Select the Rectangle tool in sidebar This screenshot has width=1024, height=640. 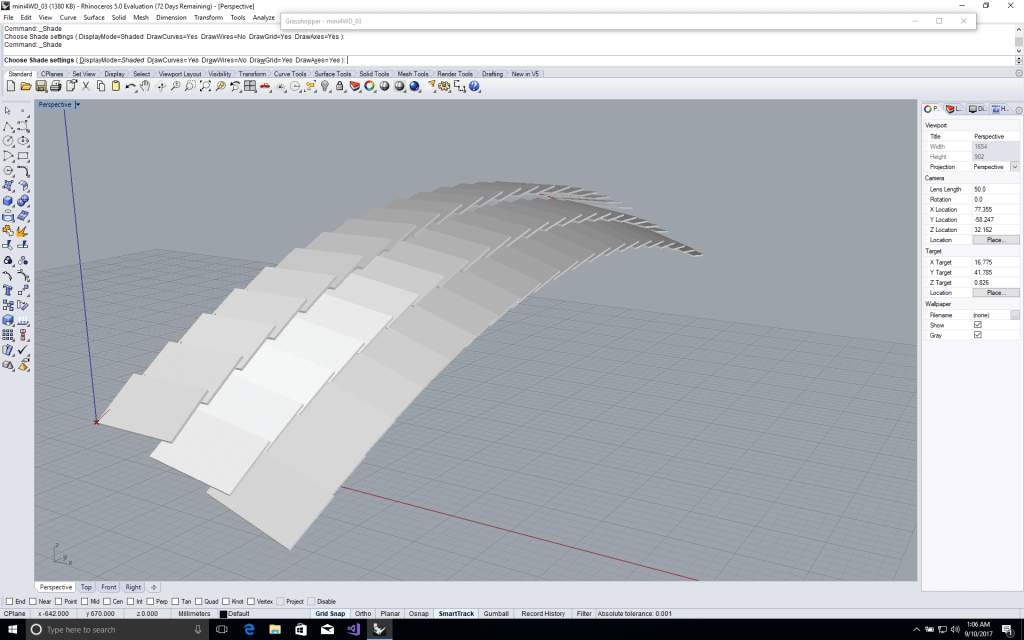24,155
